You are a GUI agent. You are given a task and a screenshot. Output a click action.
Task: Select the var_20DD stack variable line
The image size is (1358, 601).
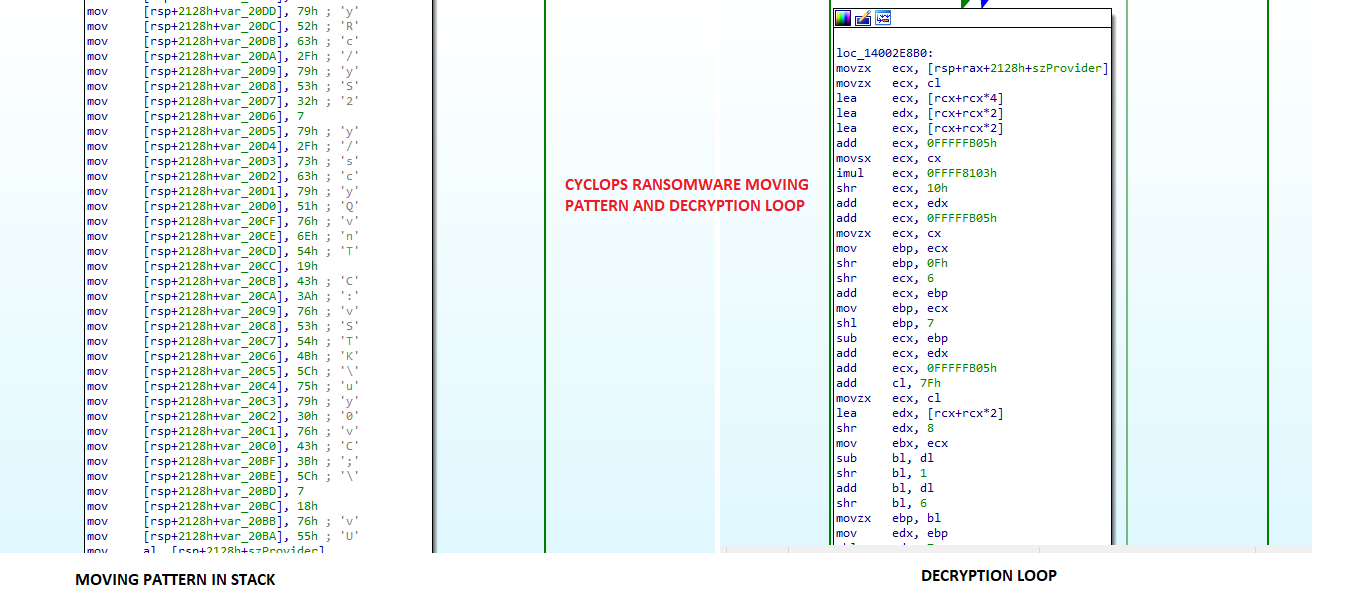pyautogui.click(x=223, y=11)
